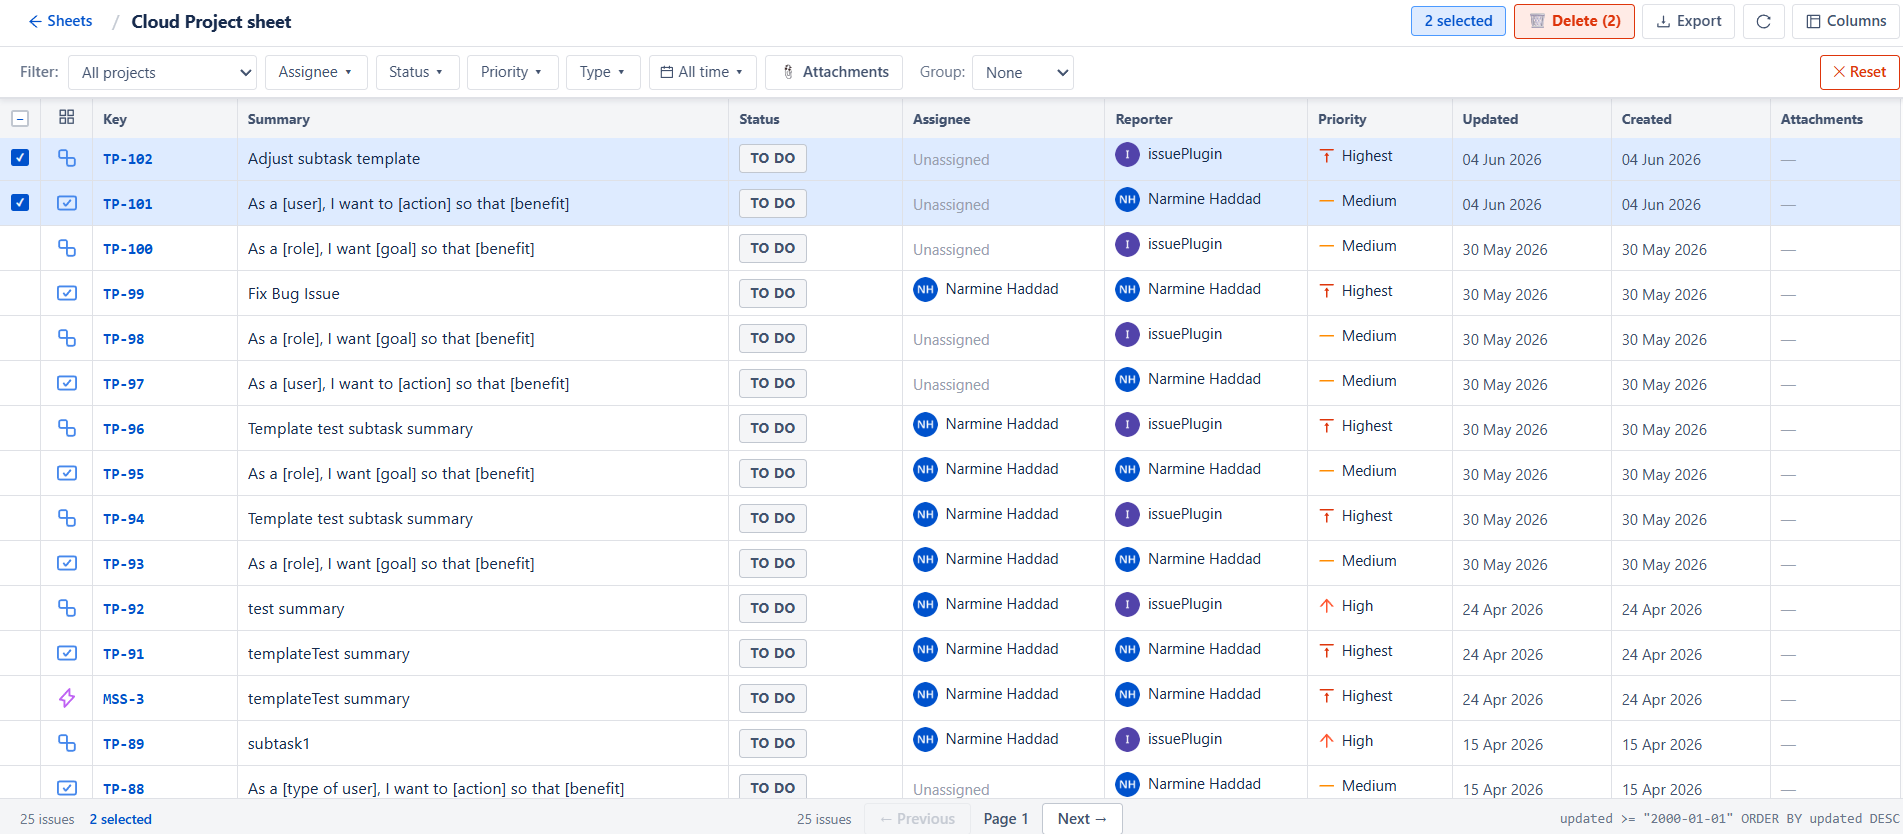1903x834 pixels.
Task: Click the subtask icon in row TP-94
Action: (67, 518)
